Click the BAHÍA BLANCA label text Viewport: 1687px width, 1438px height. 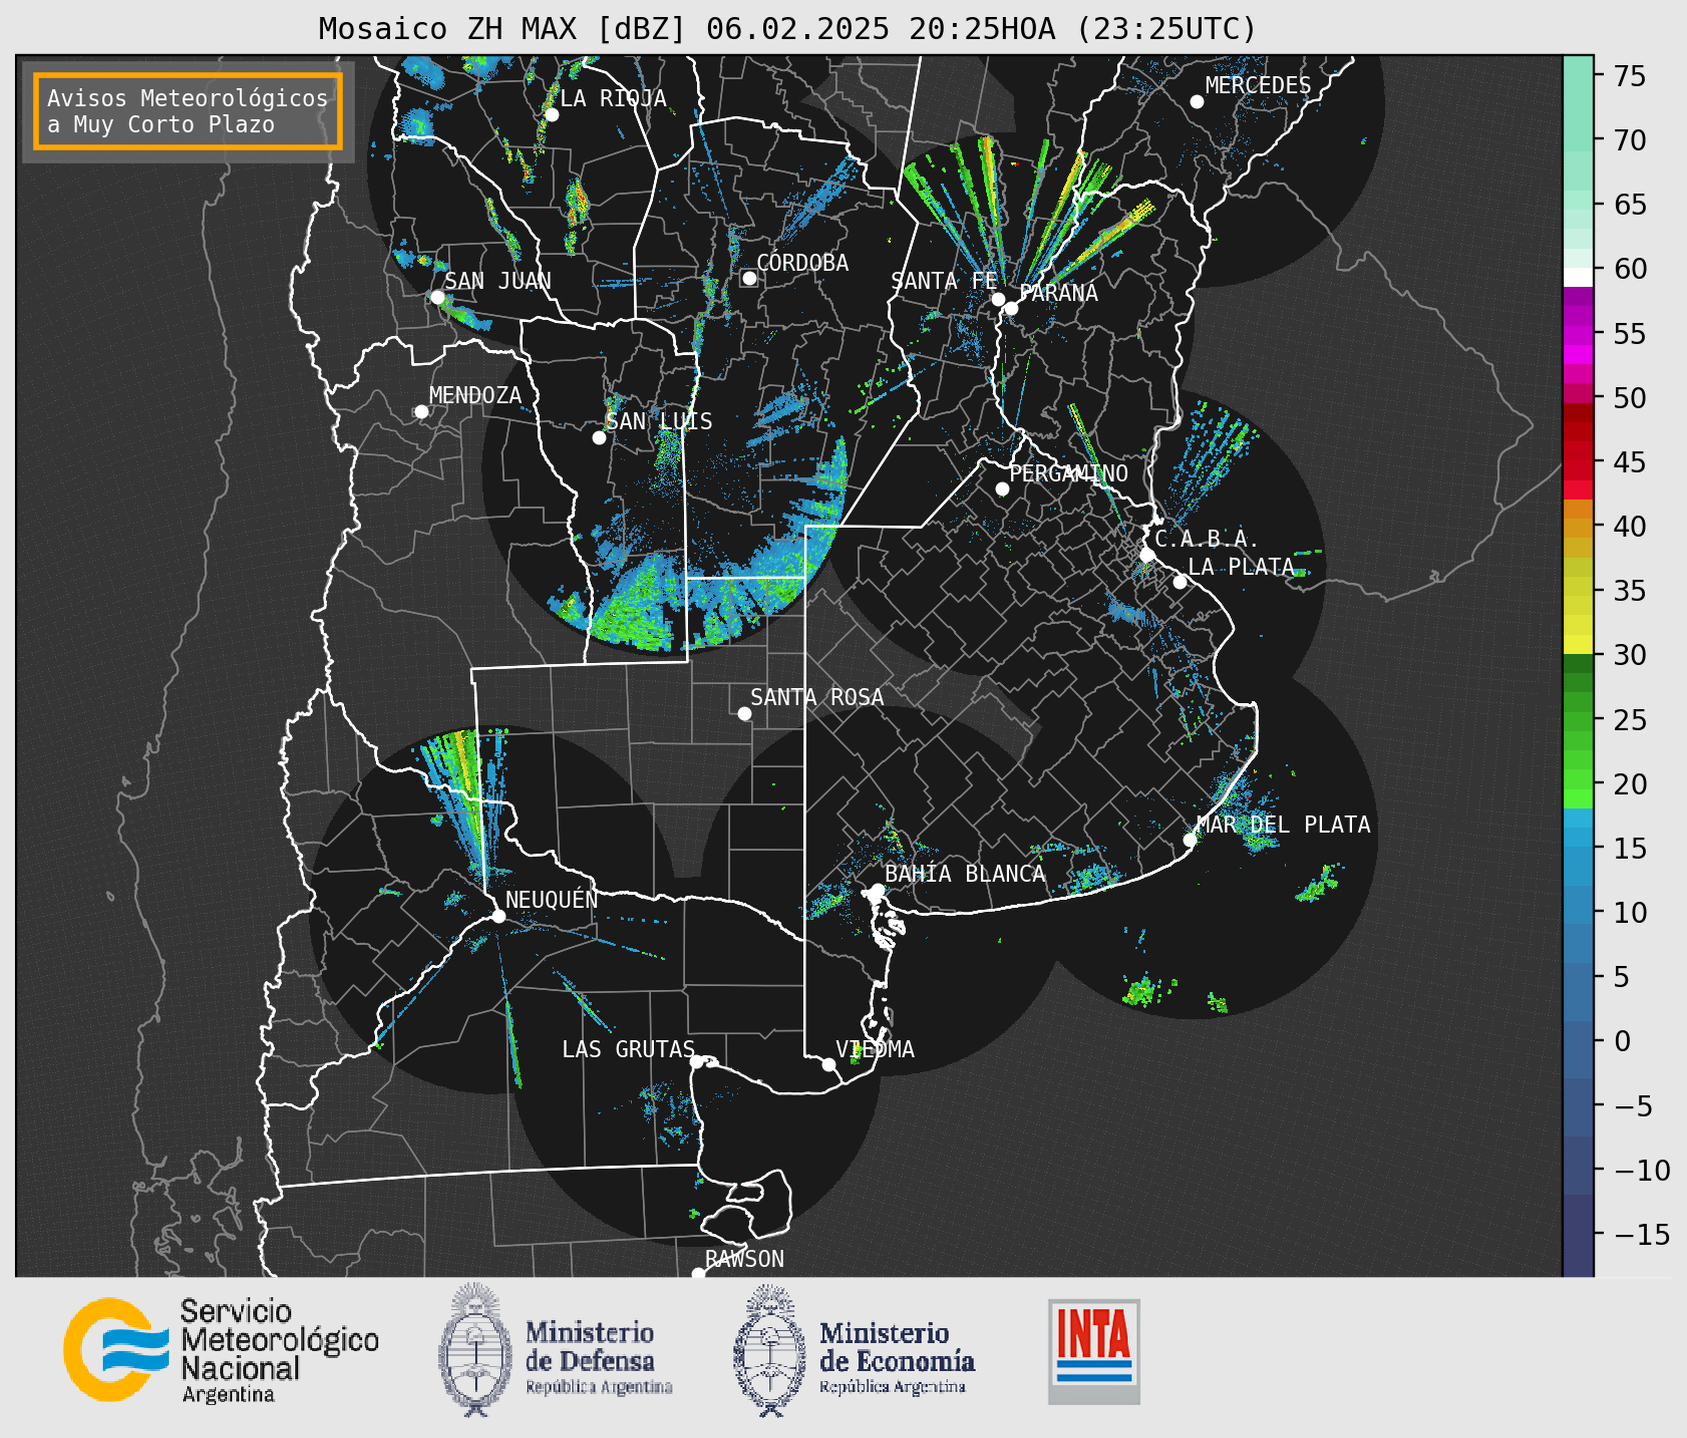click(965, 874)
